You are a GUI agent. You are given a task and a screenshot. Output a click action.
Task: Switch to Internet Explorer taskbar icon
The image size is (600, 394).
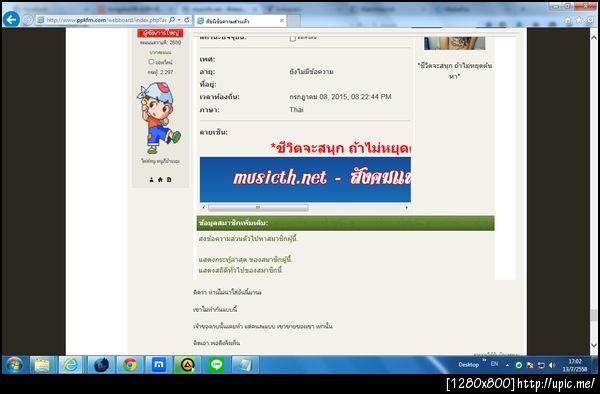click(x=71, y=365)
